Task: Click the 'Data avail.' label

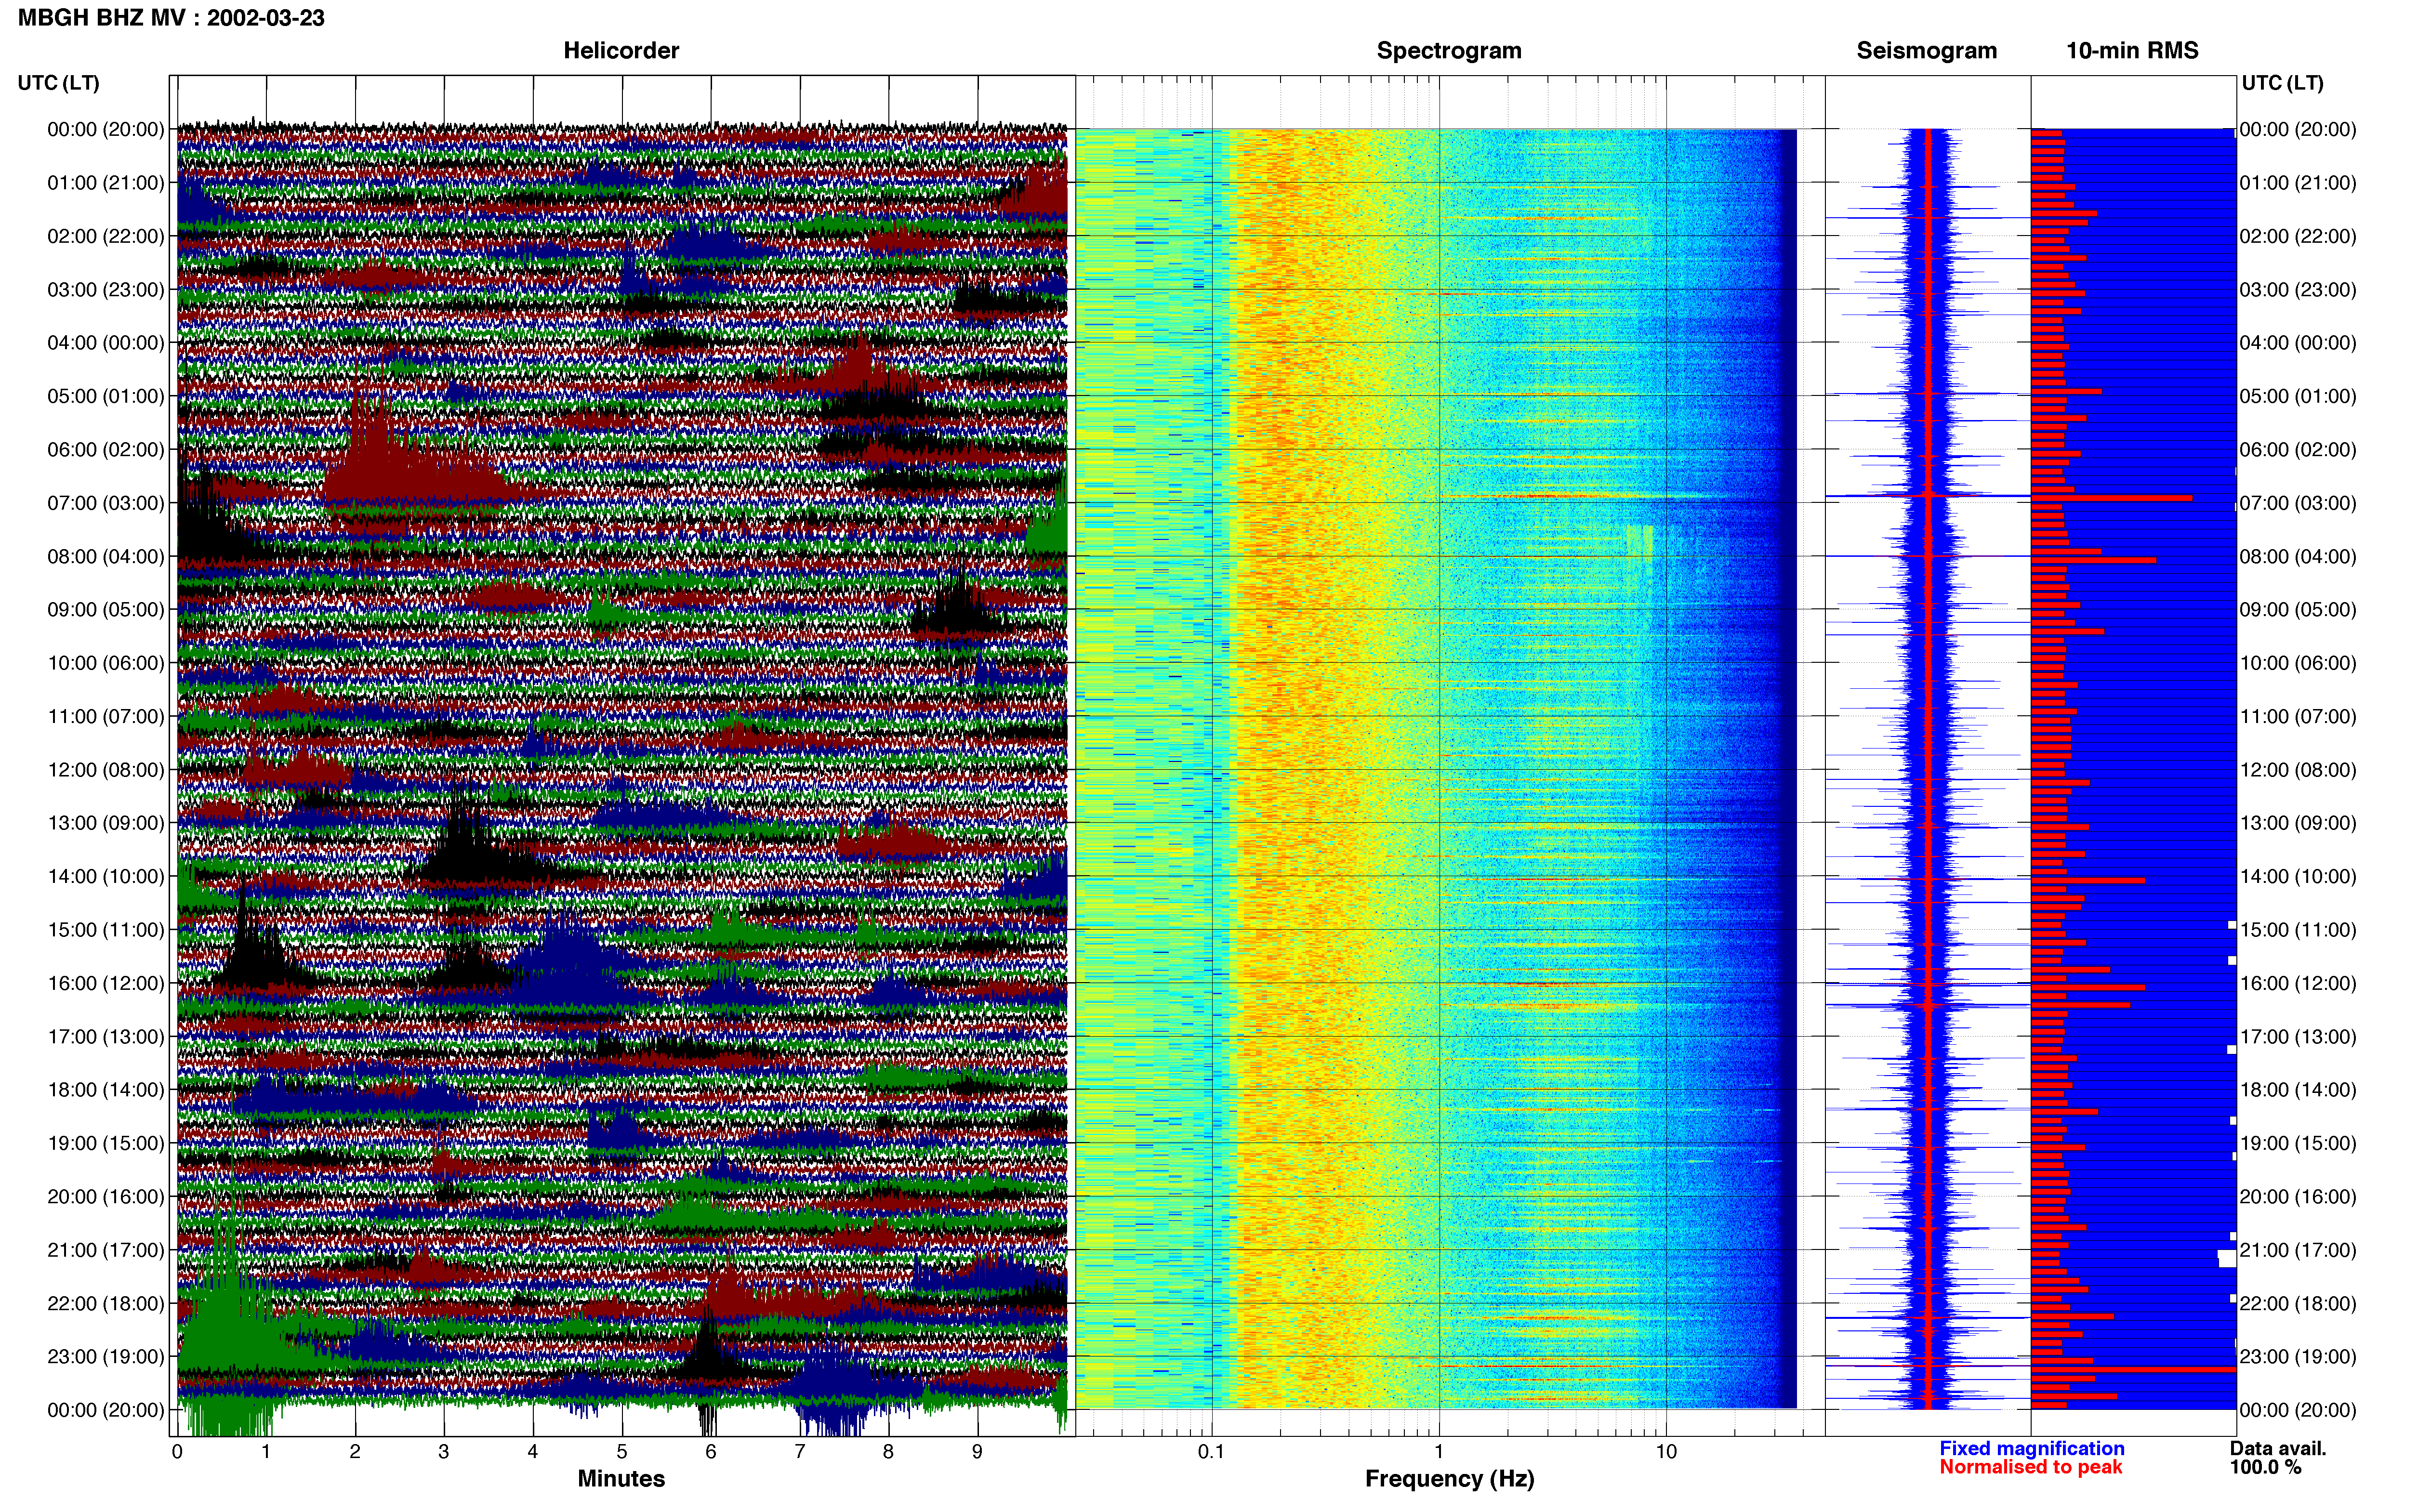Action: click(x=2278, y=1449)
